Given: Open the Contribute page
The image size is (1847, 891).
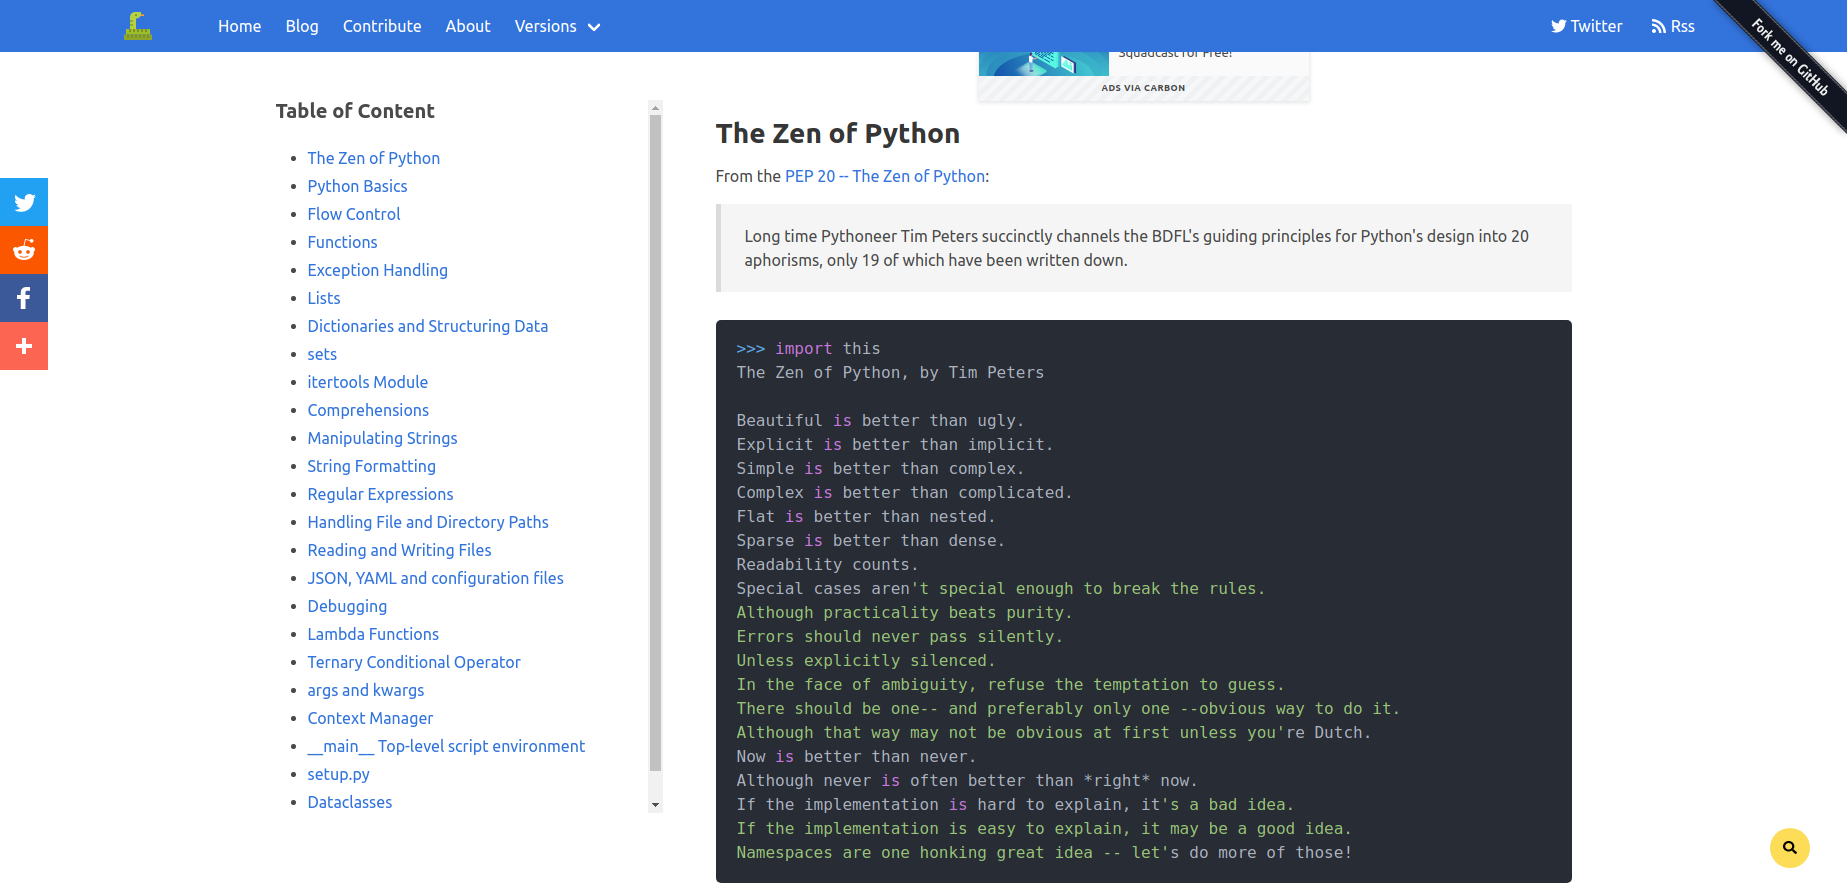Looking at the screenshot, I should coord(382,26).
